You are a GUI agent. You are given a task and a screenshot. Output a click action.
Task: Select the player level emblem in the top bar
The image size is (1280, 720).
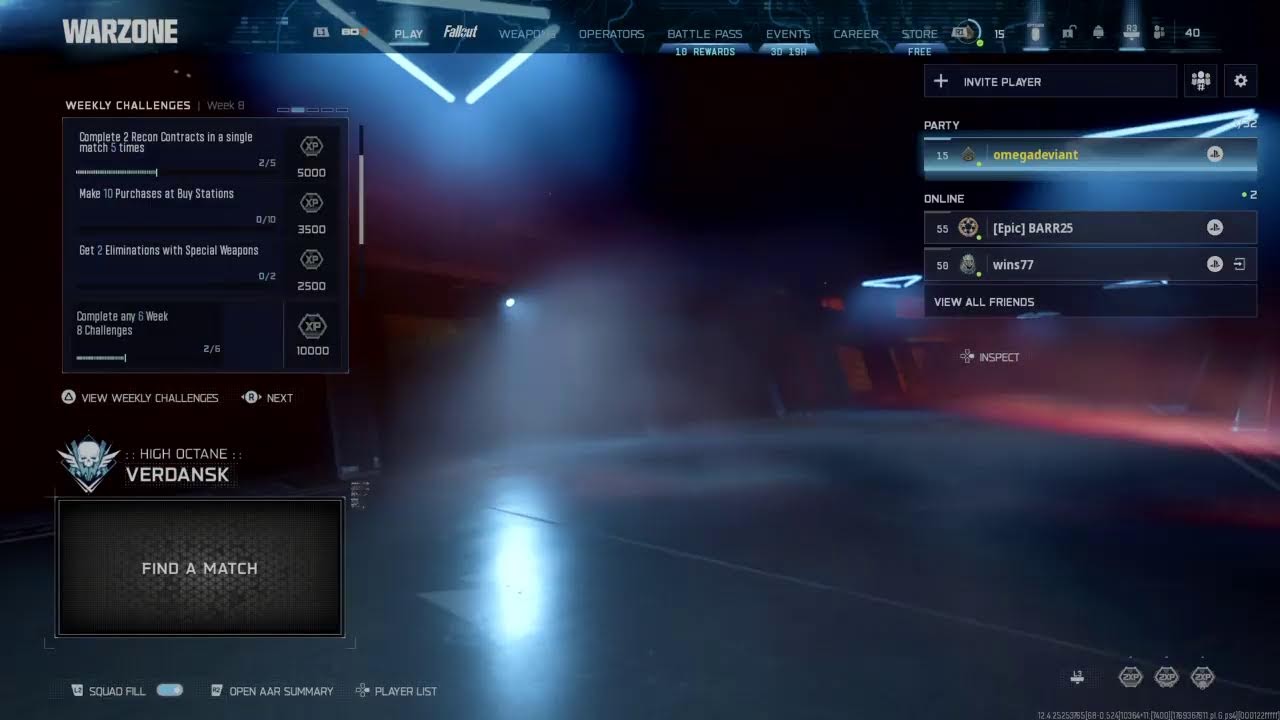point(967,32)
